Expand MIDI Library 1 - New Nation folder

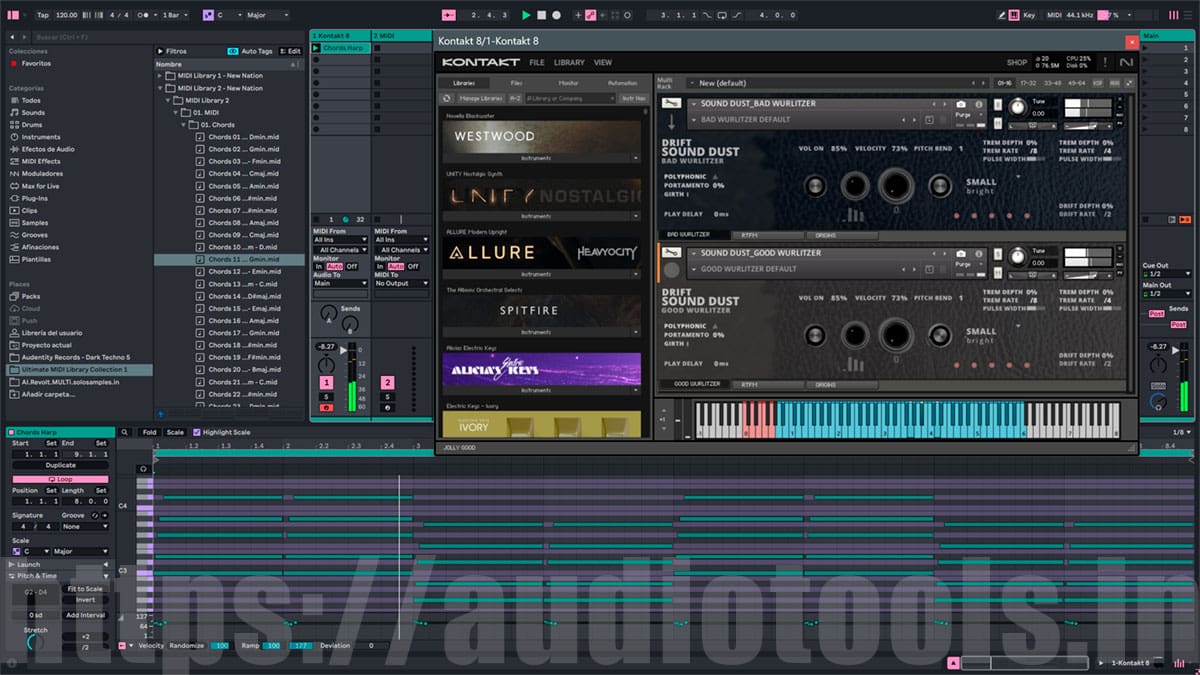tap(159, 76)
